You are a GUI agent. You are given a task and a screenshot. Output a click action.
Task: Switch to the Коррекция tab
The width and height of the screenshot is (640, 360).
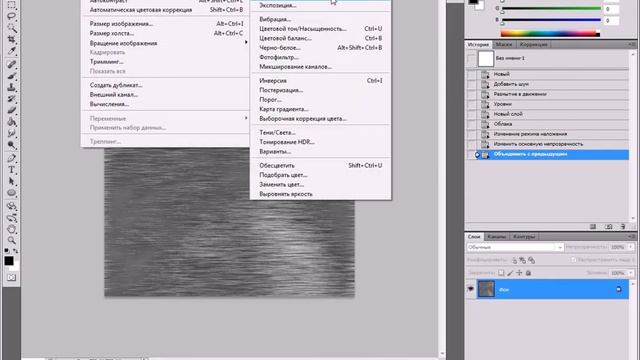click(533, 44)
